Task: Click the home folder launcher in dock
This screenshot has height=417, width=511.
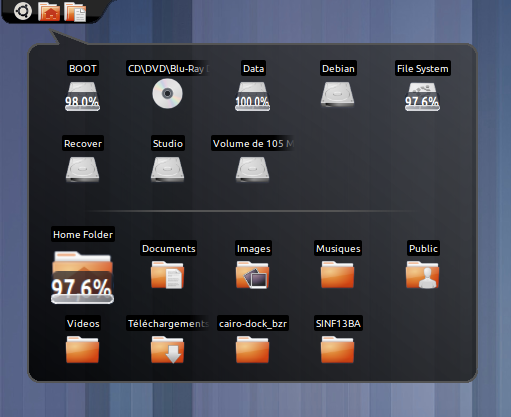Action: click(49, 12)
